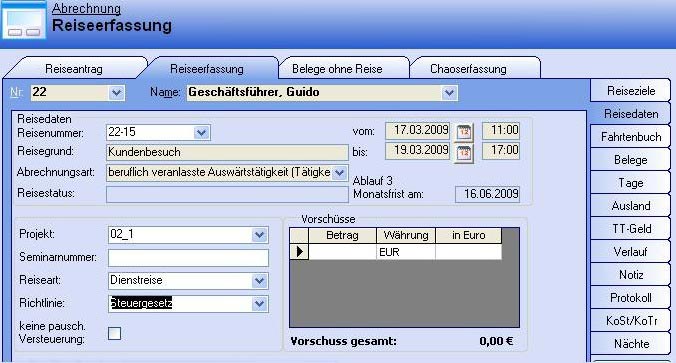
Task: Click the Vorschuss gesamt value 0,00 €
Action: pyautogui.click(x=496, y=341)
